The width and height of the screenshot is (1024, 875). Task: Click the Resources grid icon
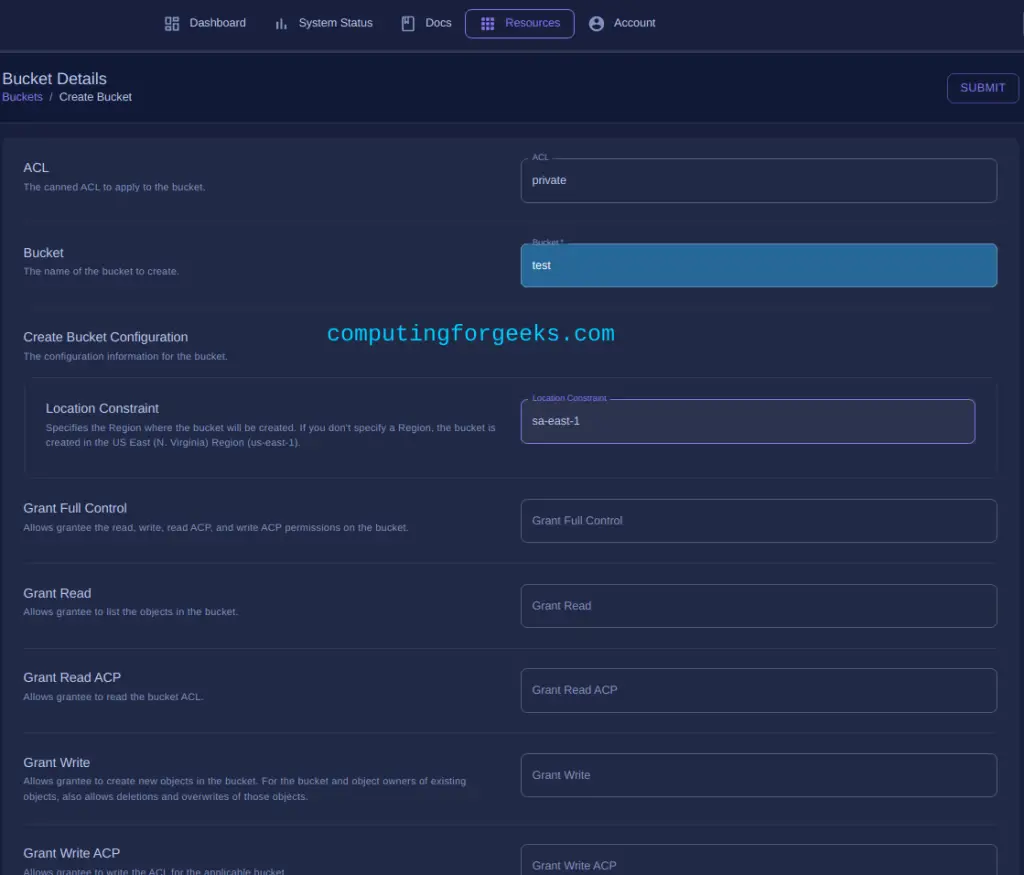click(487, 24)
